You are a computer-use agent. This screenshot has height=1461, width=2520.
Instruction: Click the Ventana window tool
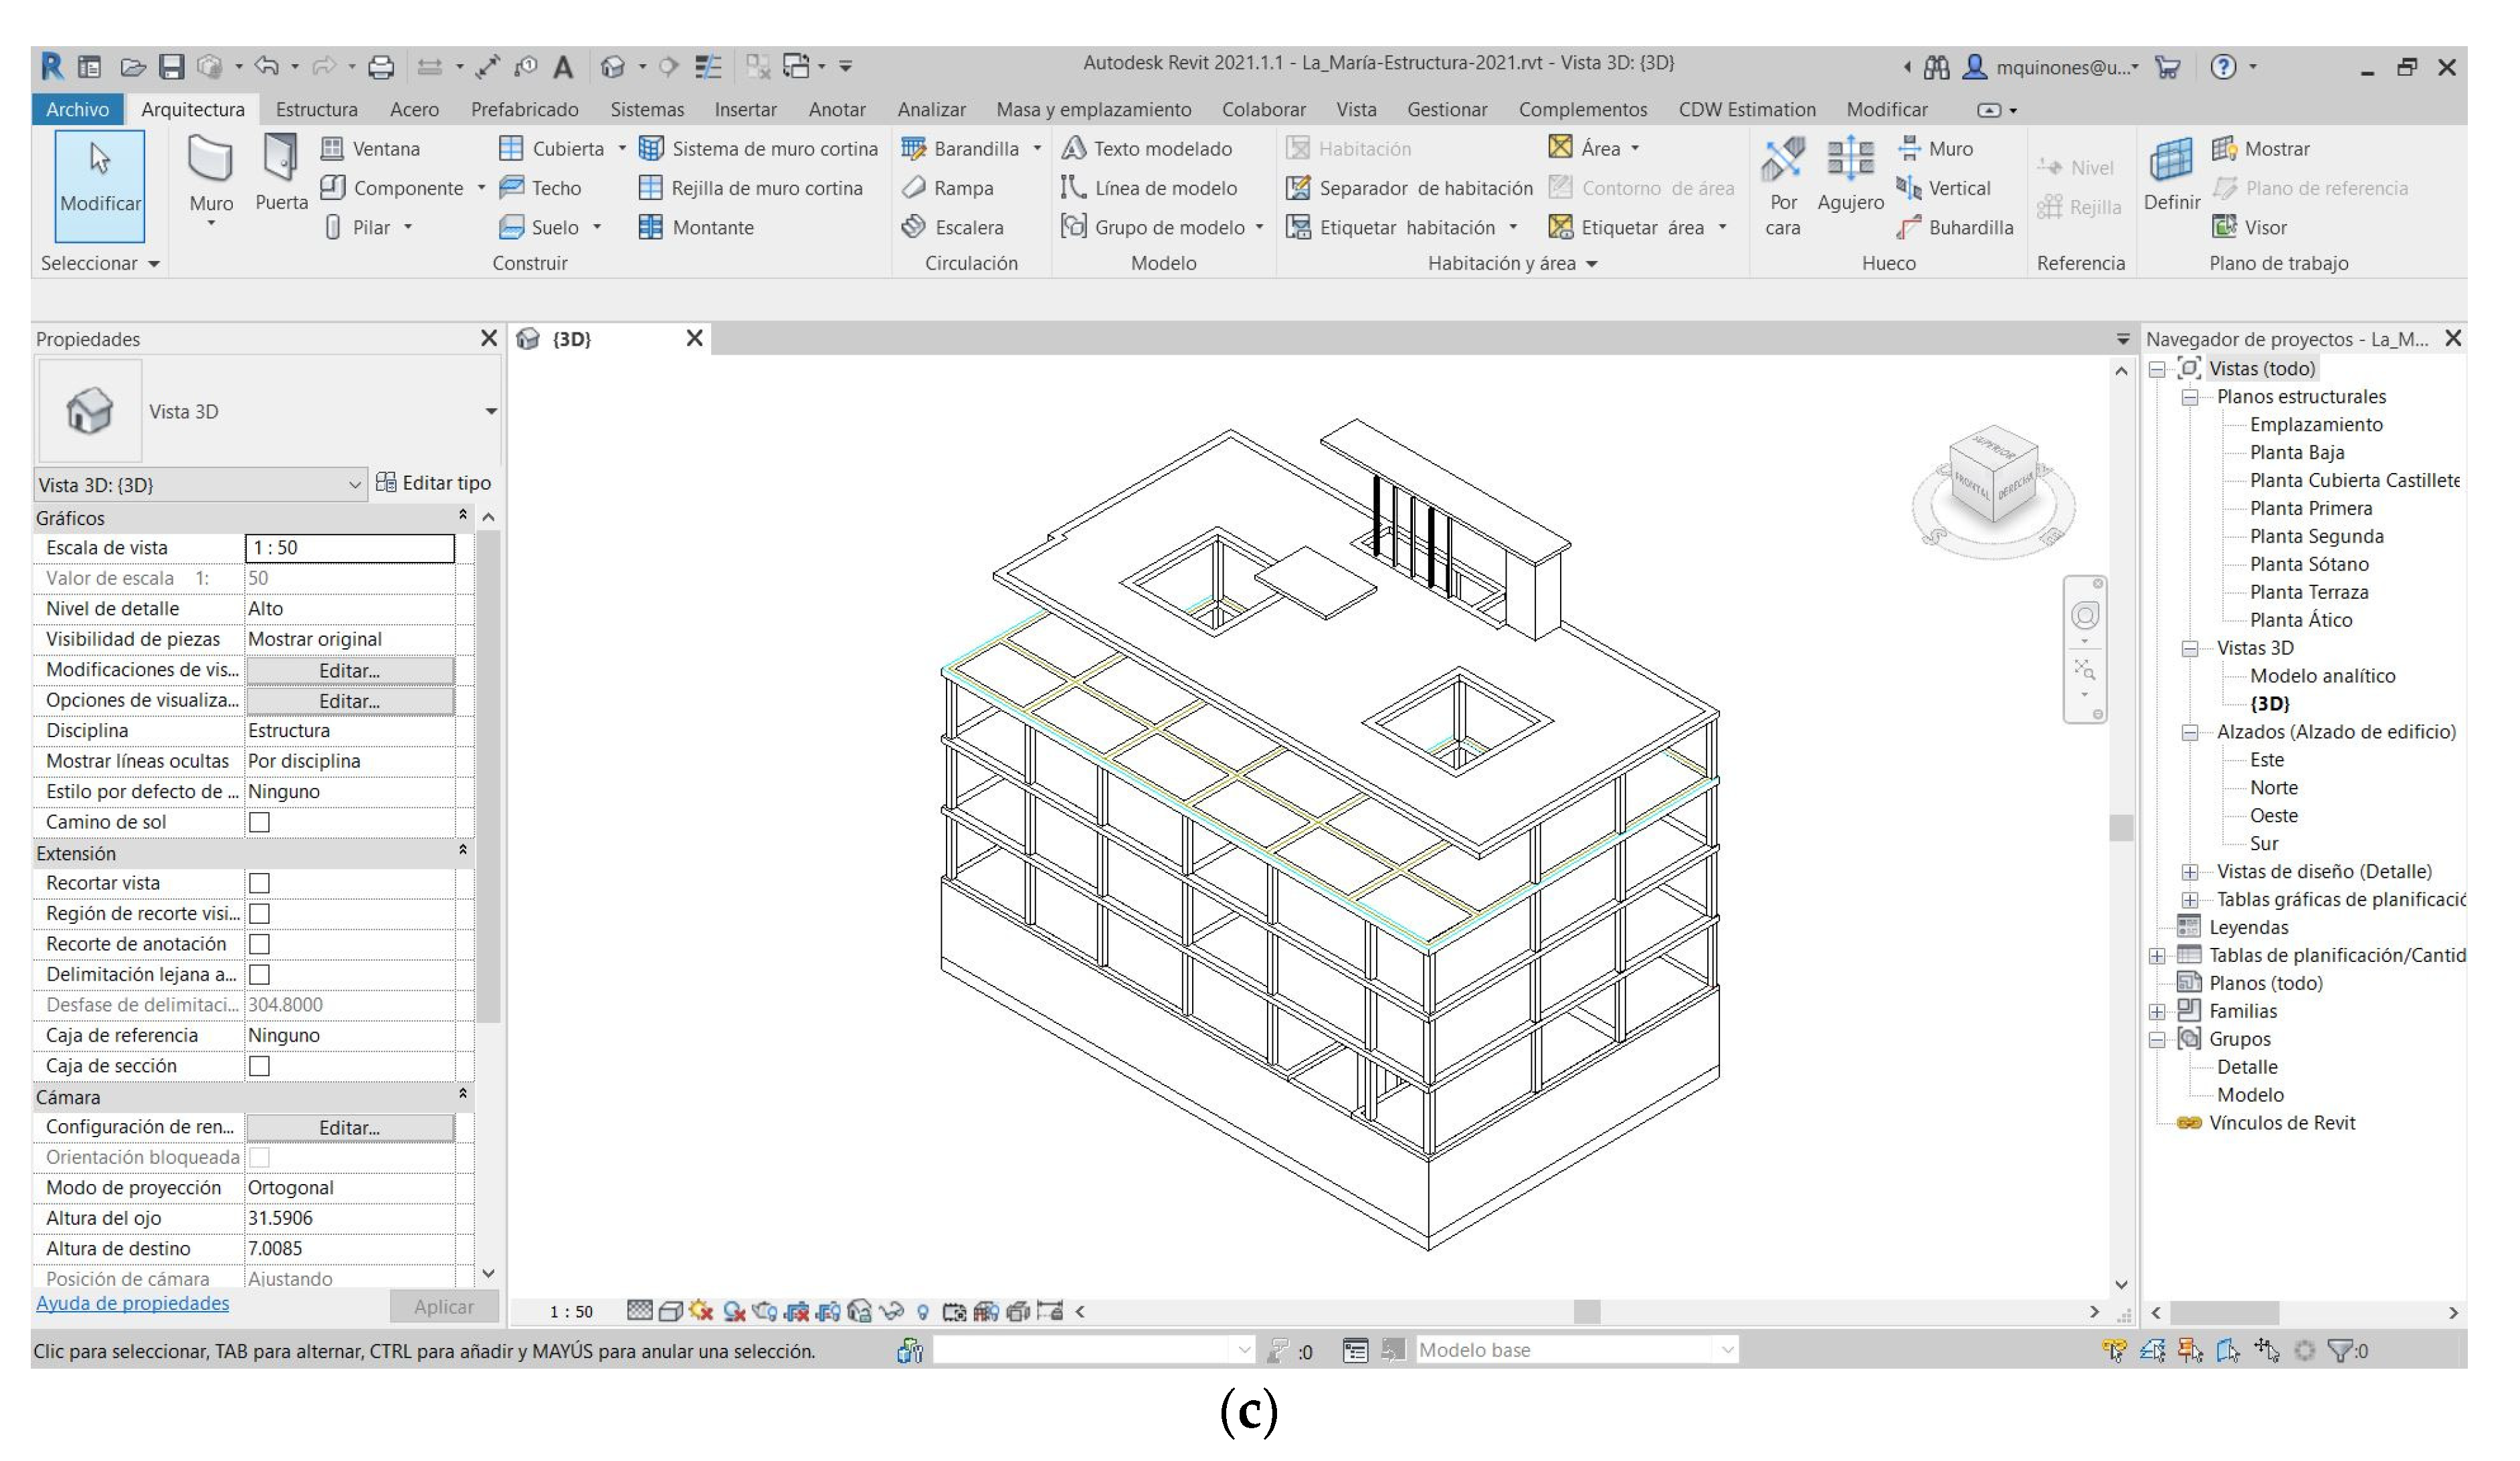371,149
